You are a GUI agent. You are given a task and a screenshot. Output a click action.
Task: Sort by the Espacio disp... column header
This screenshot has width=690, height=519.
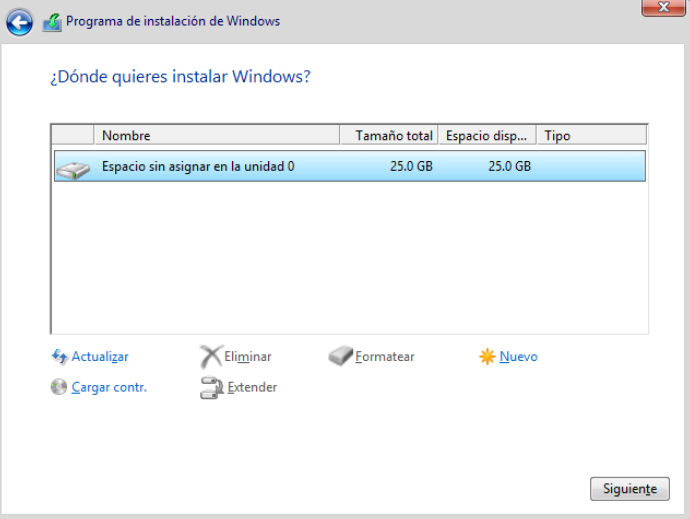(487, 135)
